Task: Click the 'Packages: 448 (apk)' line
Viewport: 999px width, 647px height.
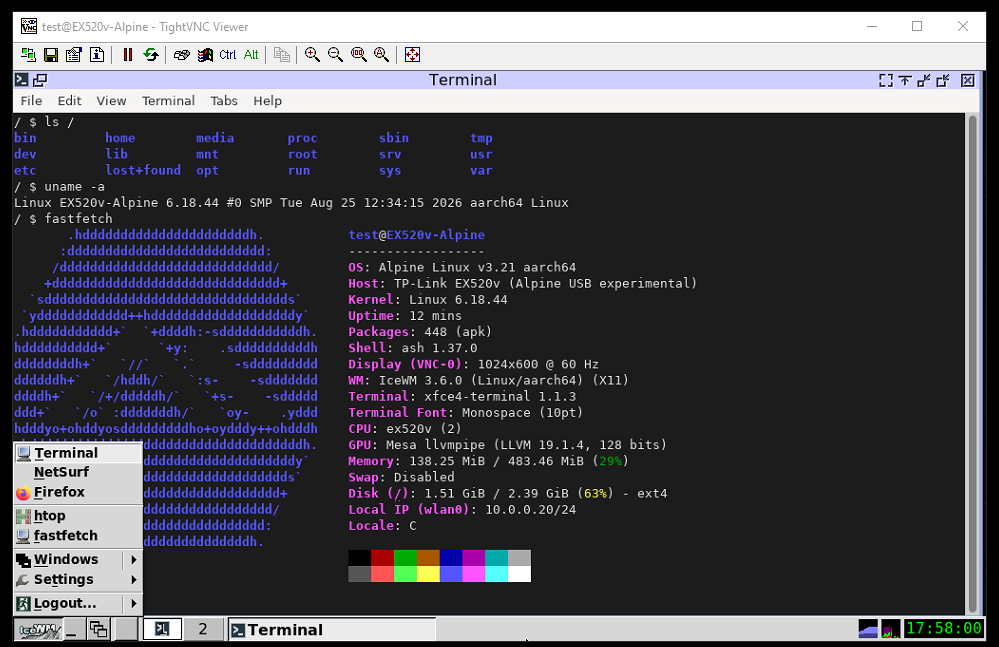Action: tap(420, 332)
